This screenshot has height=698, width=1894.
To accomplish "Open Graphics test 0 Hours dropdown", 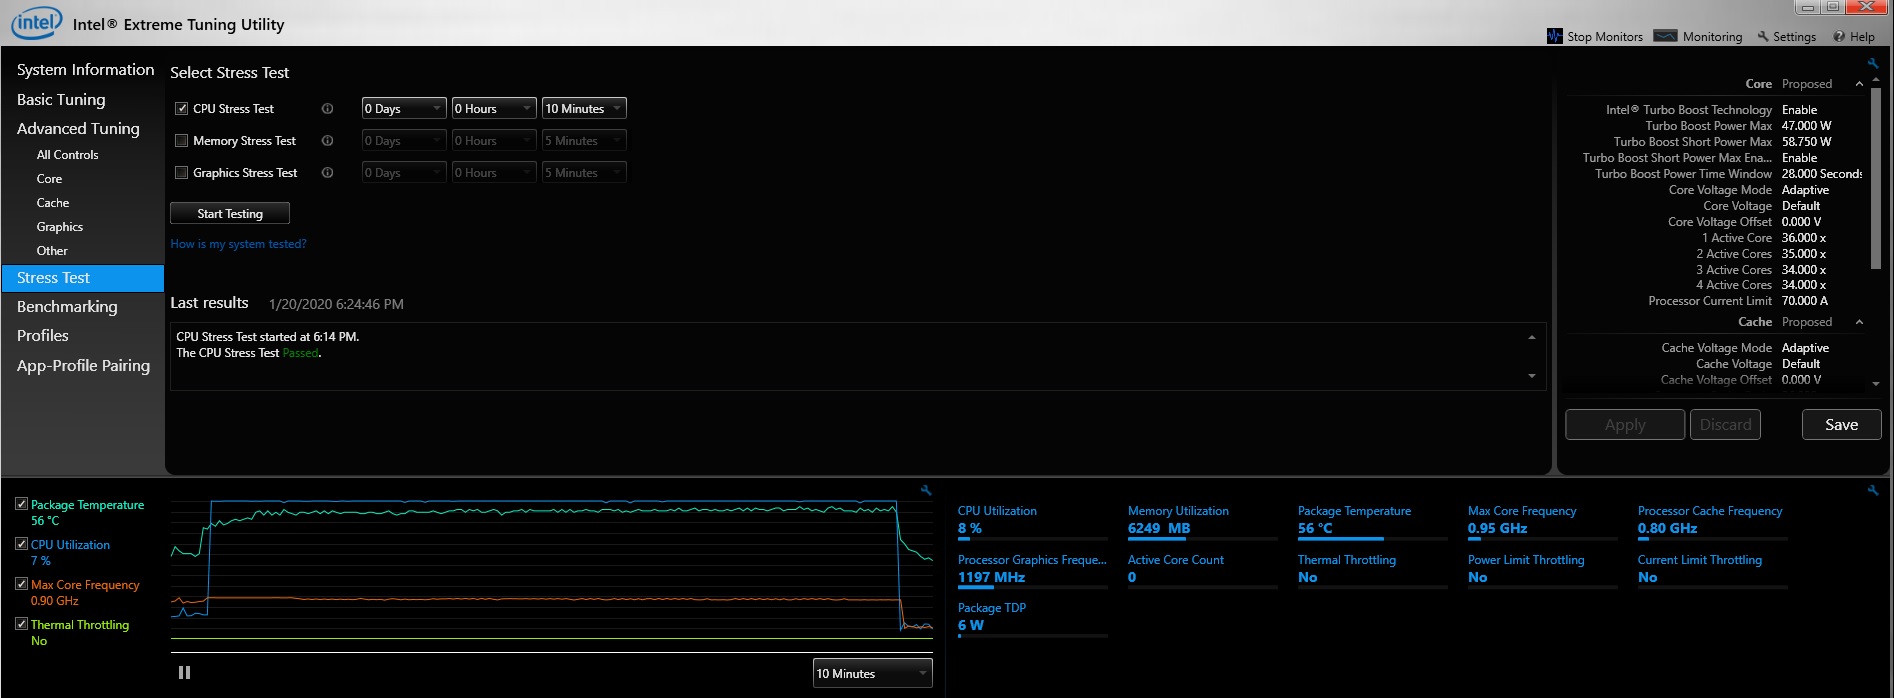I will (x=494, y=173).
